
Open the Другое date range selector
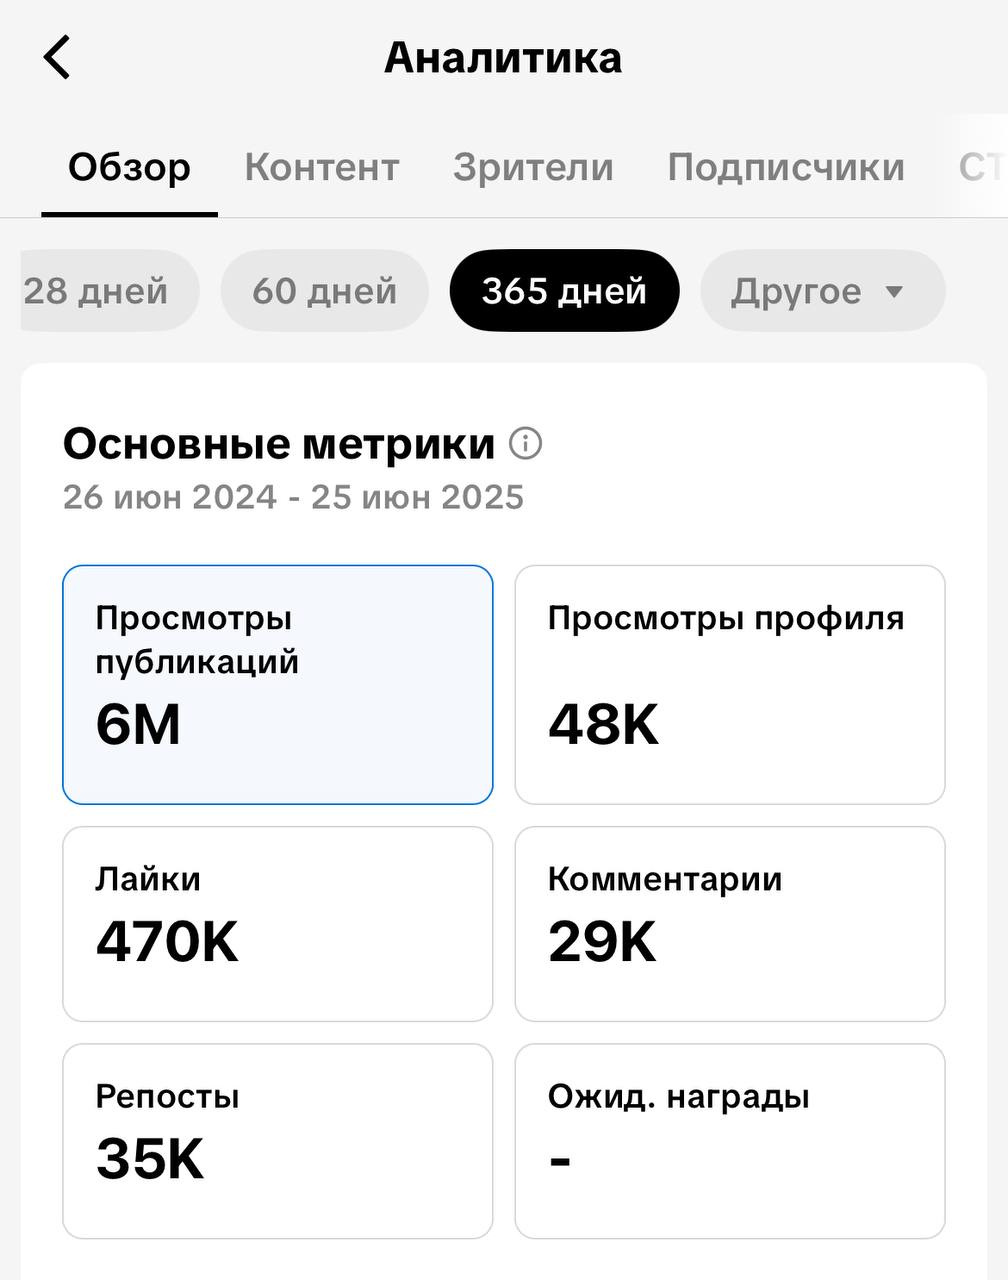tap(822, 291)
